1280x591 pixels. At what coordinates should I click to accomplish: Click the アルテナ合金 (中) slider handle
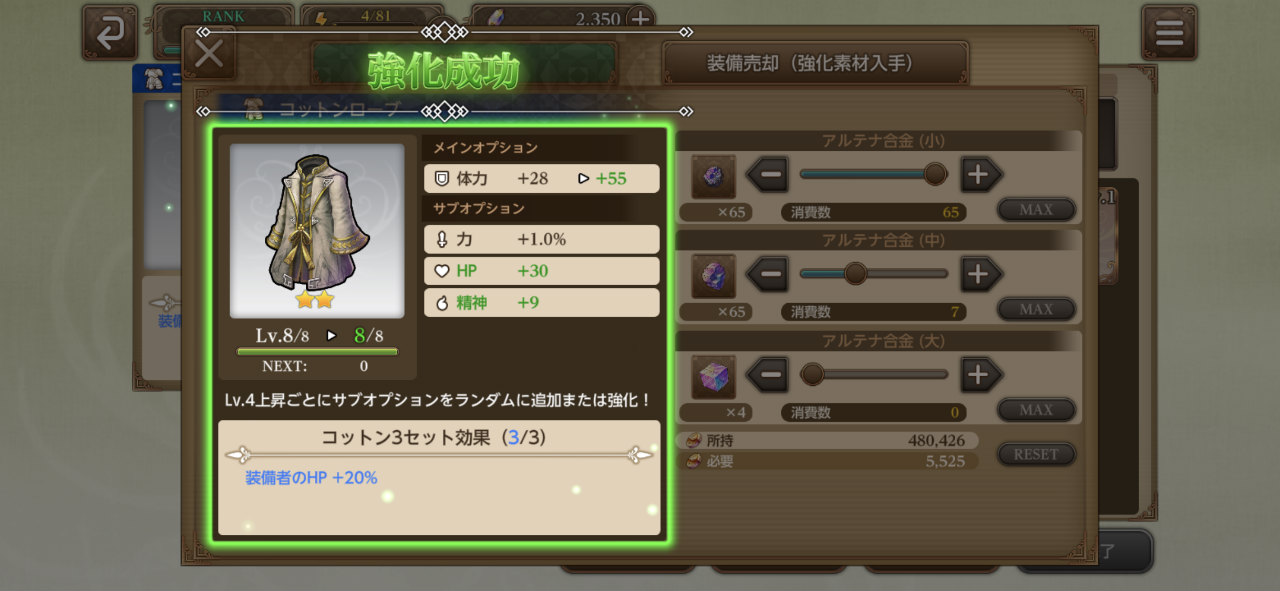(x=855, y=273)
